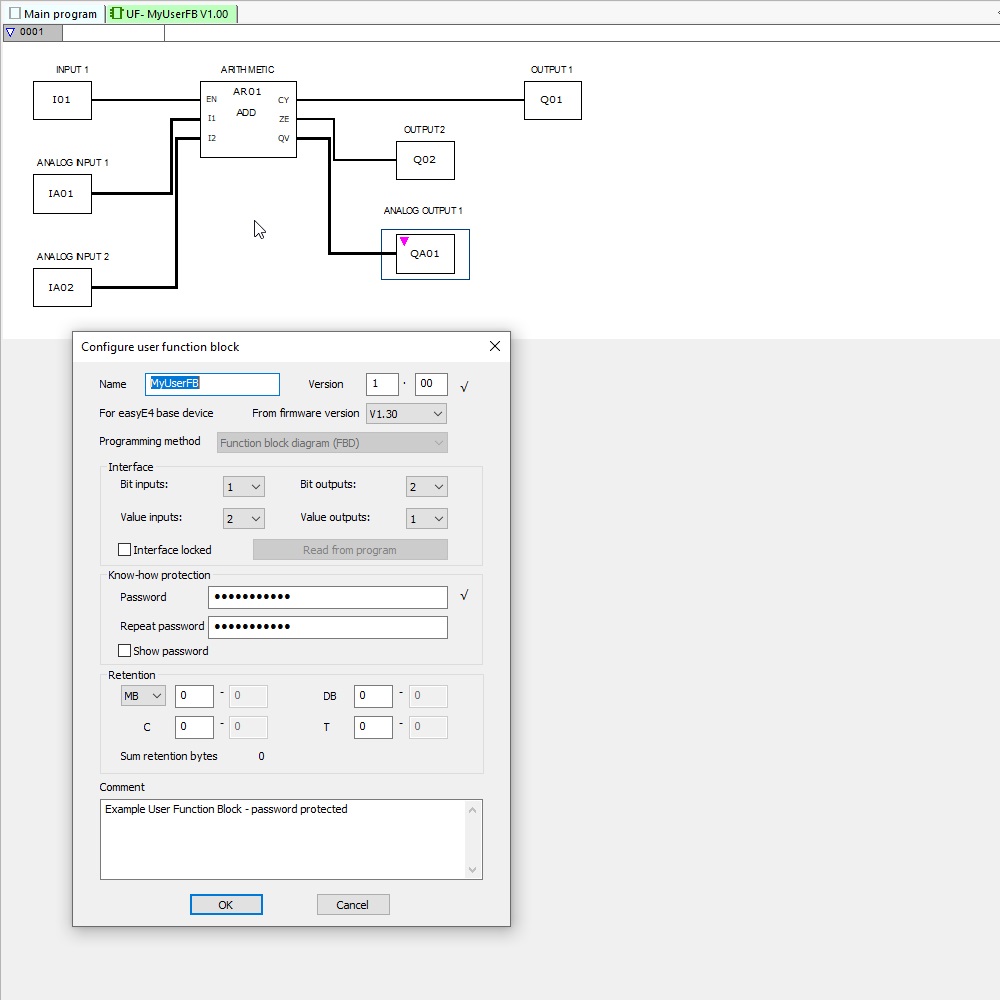Click the Read from program button
This screenshot has width=1000, height=1000.
click(x=350, y=550)
